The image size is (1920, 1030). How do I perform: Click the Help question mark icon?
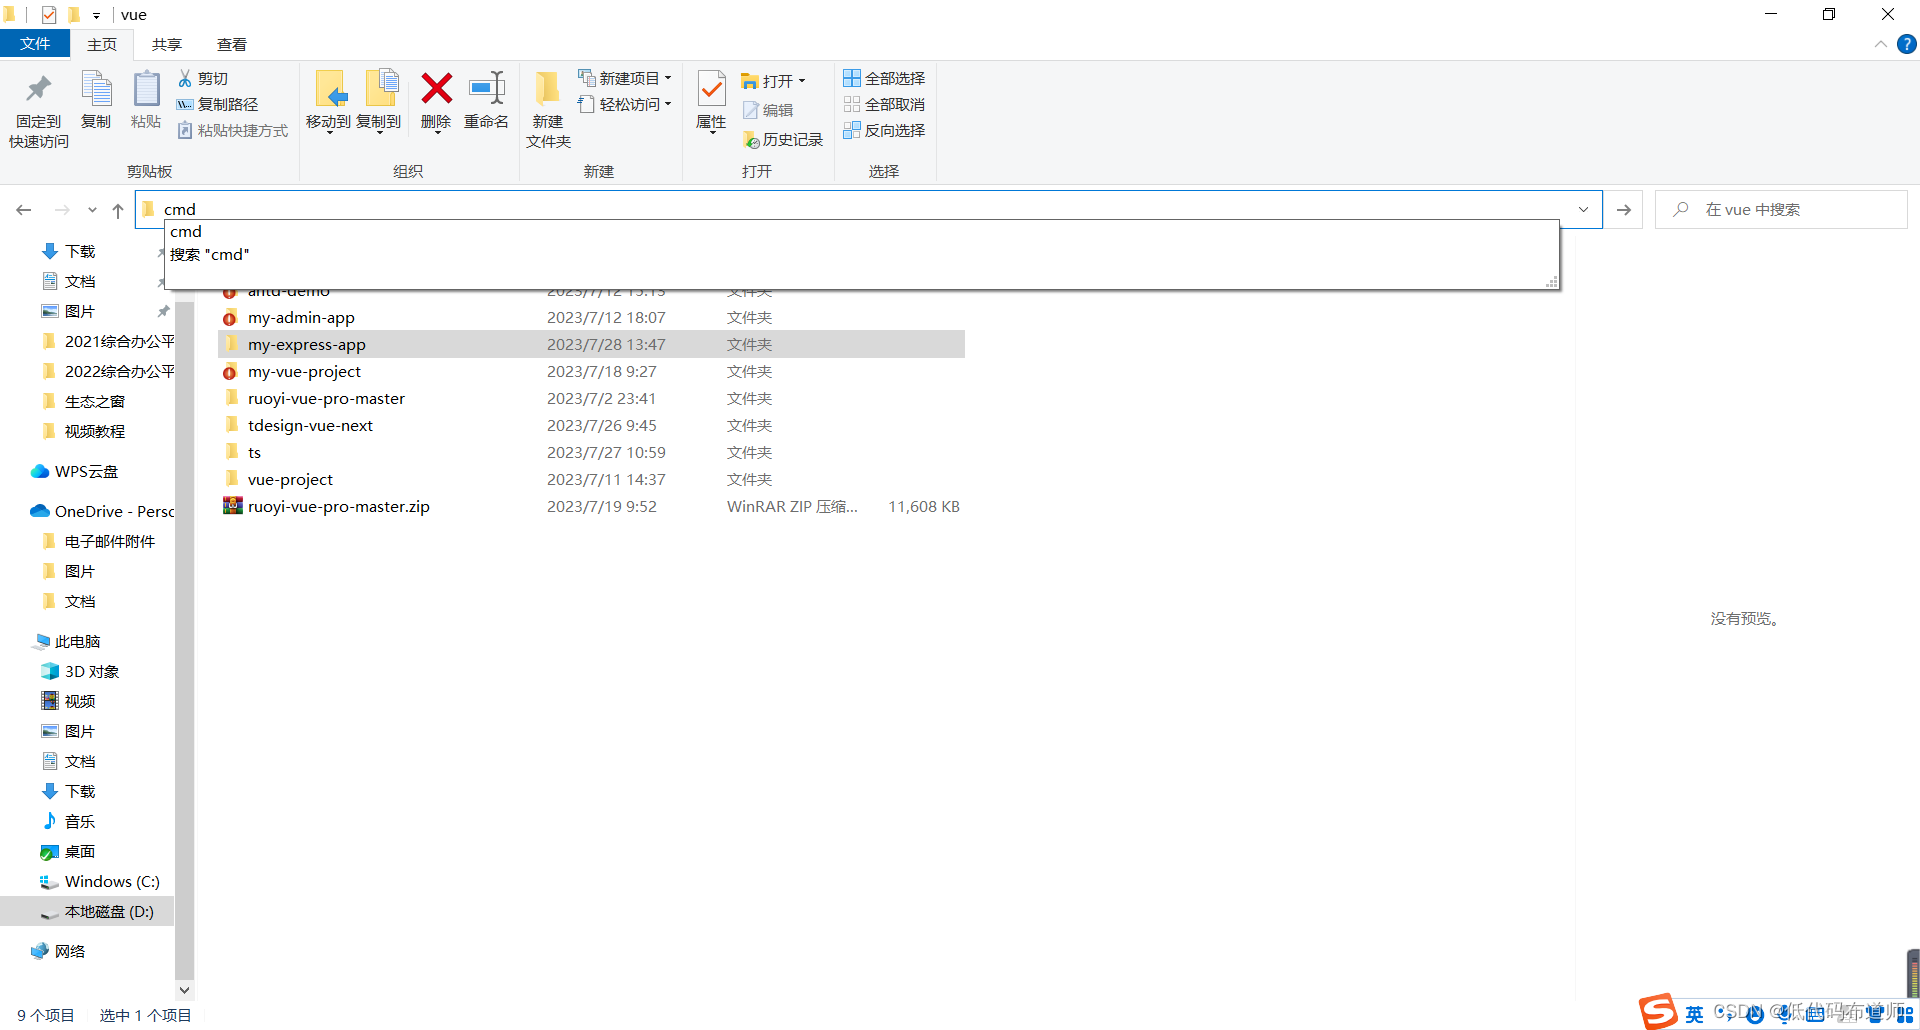(x=1906, y=44)
